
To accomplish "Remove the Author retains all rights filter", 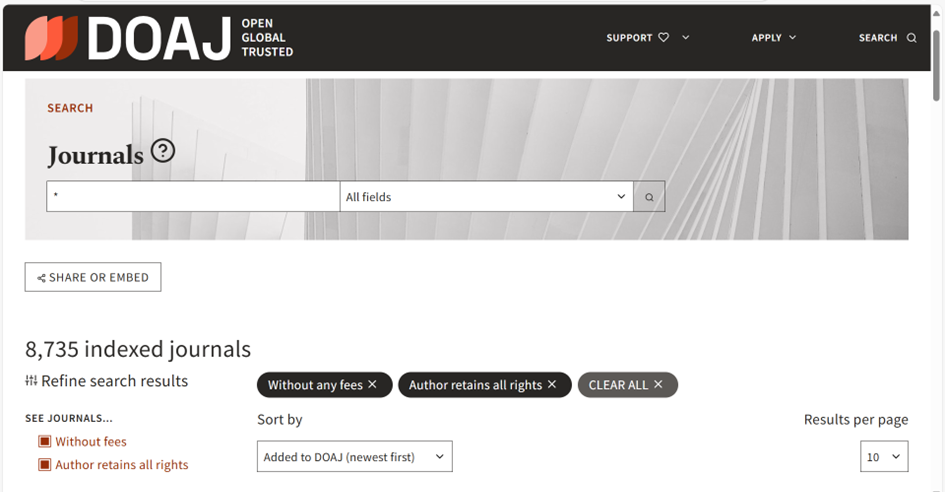I will [551, 384].
